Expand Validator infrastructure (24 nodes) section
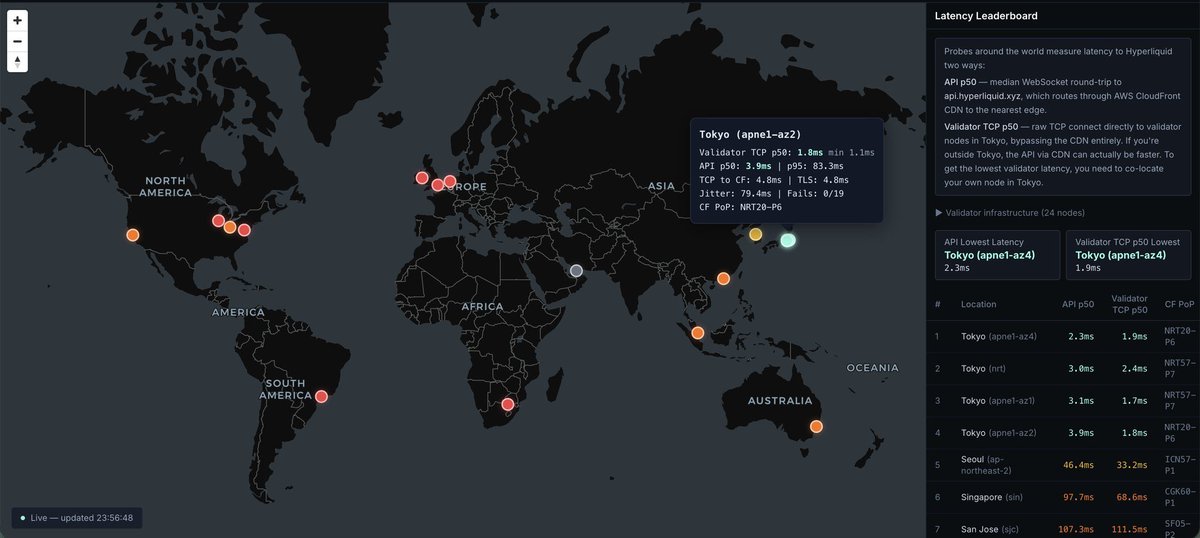 point(1009,212)
